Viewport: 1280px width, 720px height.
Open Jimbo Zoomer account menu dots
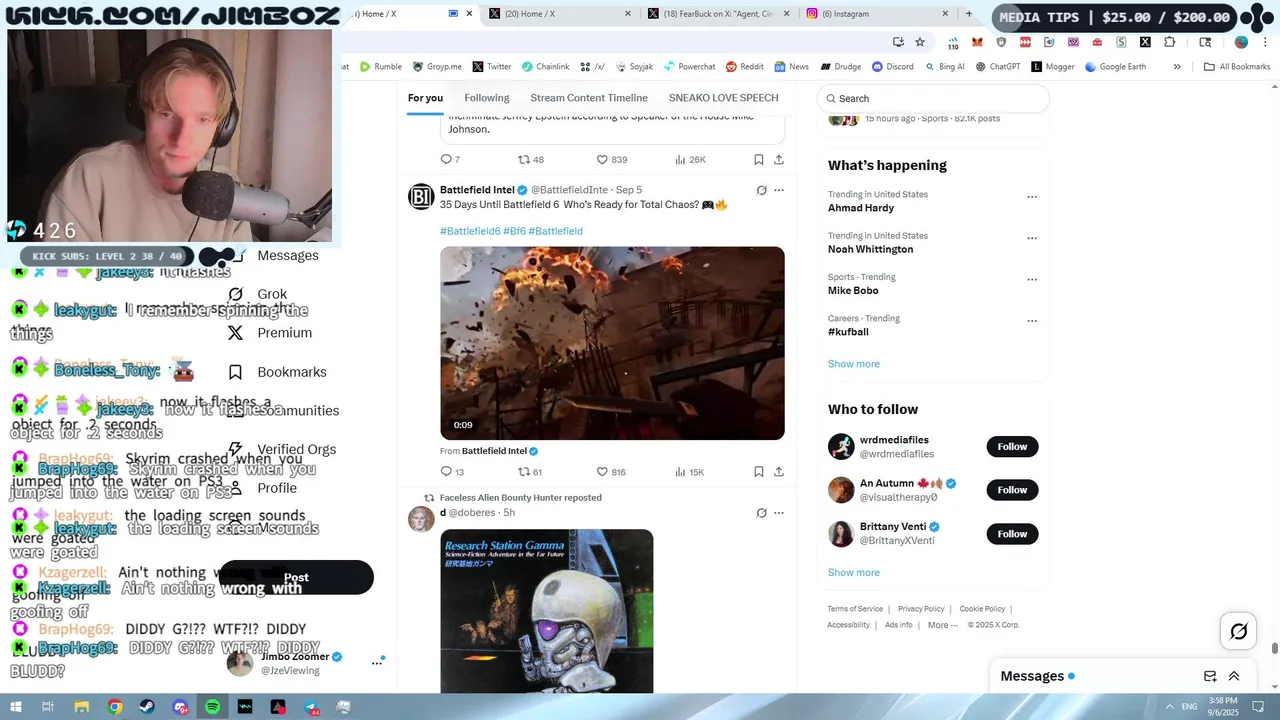click(x=377, y=662)
